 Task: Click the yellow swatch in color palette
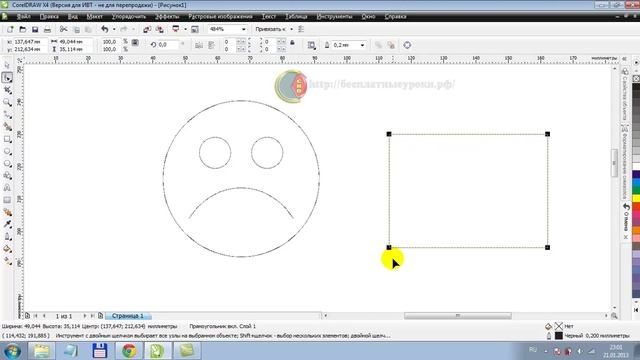tap(636, 198)
